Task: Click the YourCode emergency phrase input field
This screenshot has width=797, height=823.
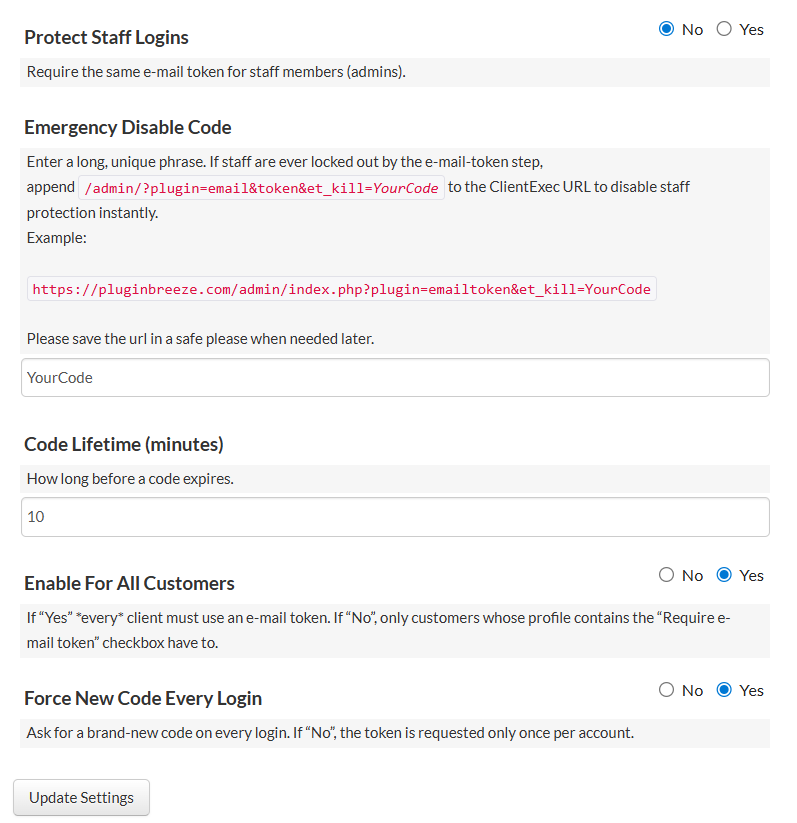Action: click(395, 377)
